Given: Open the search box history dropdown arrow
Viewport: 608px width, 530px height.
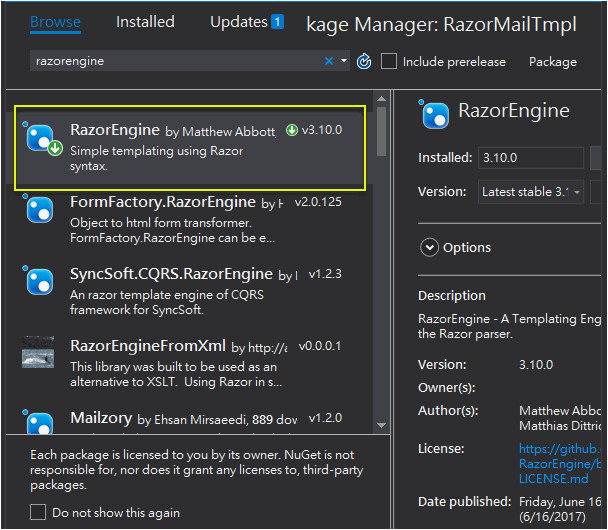Looking at the screenshot, I should coord(344,62).
